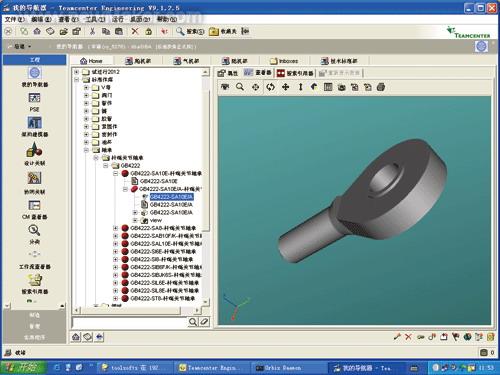
Task: Click the magnifier Search icon in main toolbar
Action: [180, 31]
